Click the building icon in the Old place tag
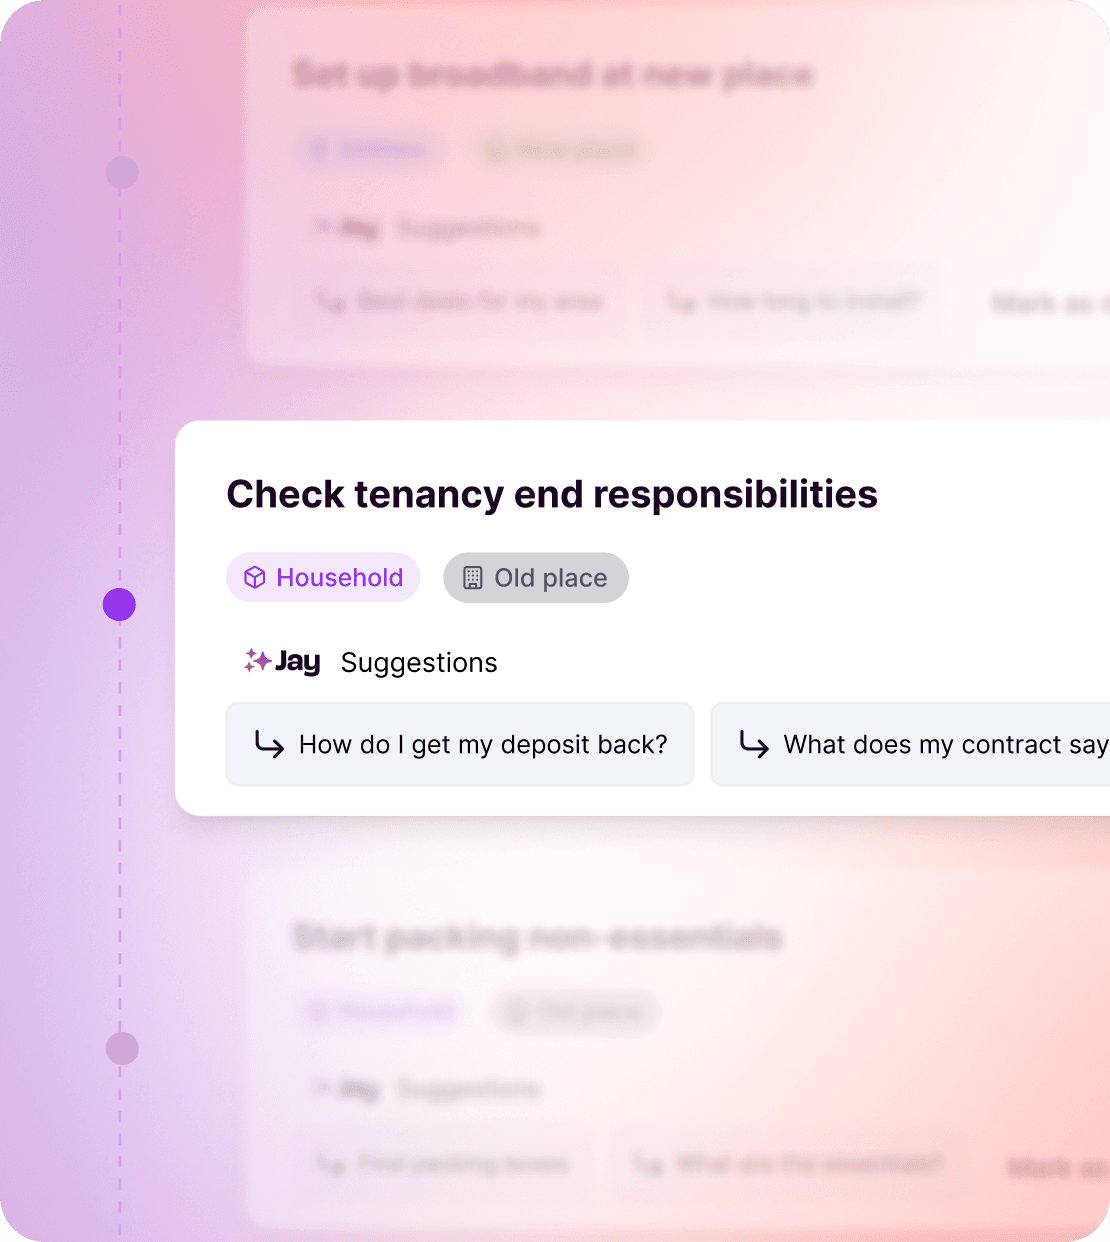Image resolution: width=1110 pixels, height=1242 pixels. coord(473,578)
